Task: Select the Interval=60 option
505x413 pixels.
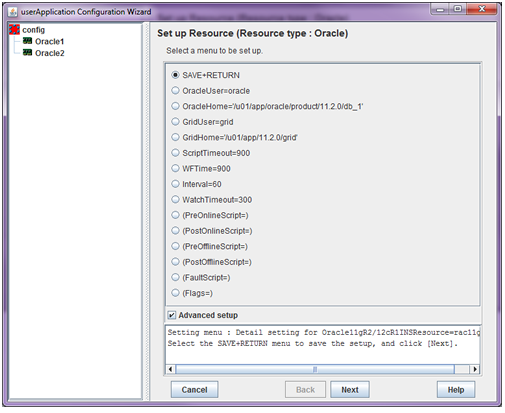Action: coord(197,184)
